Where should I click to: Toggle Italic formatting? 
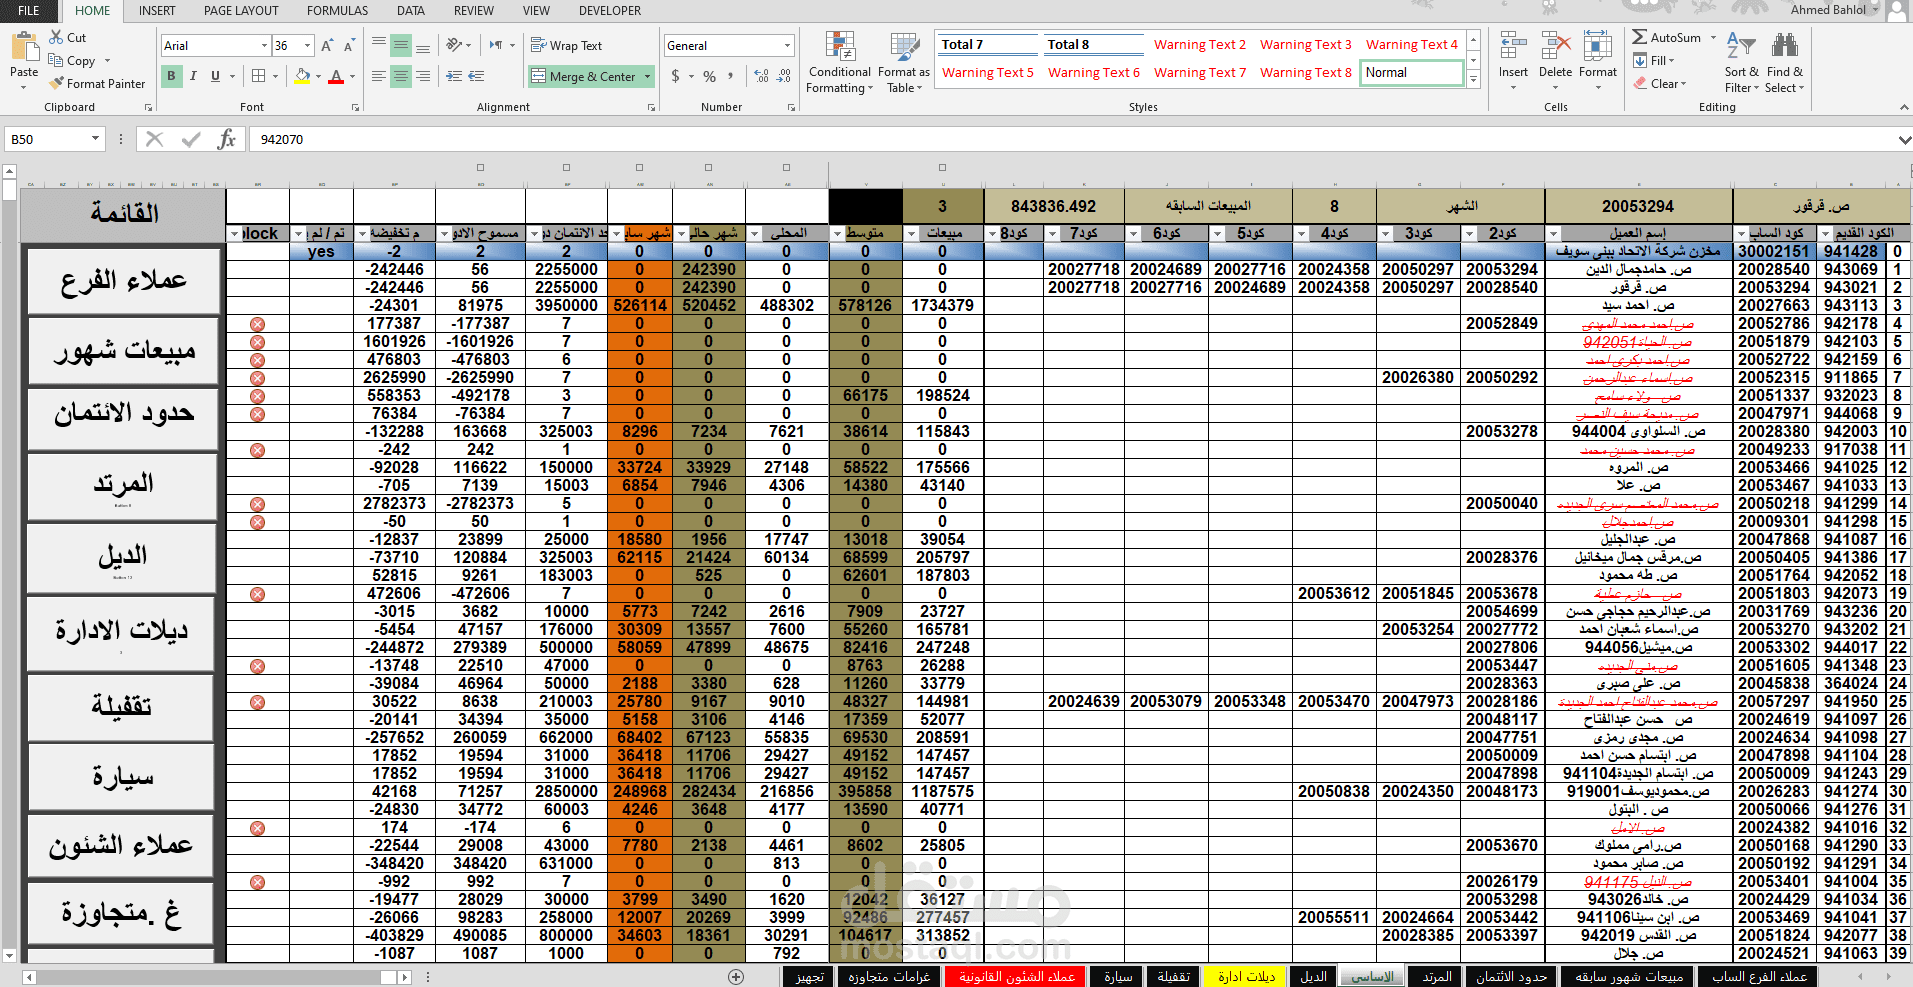(x=193, y=76)
